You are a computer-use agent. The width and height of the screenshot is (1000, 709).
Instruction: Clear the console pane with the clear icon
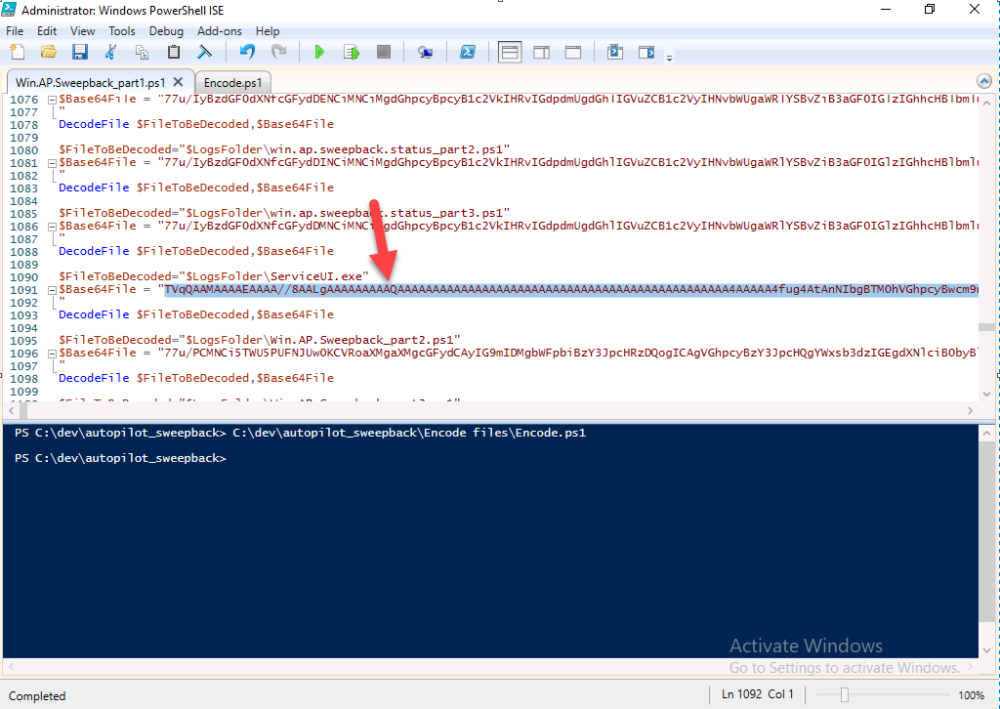pyautogui.click(x=204, y=52)
